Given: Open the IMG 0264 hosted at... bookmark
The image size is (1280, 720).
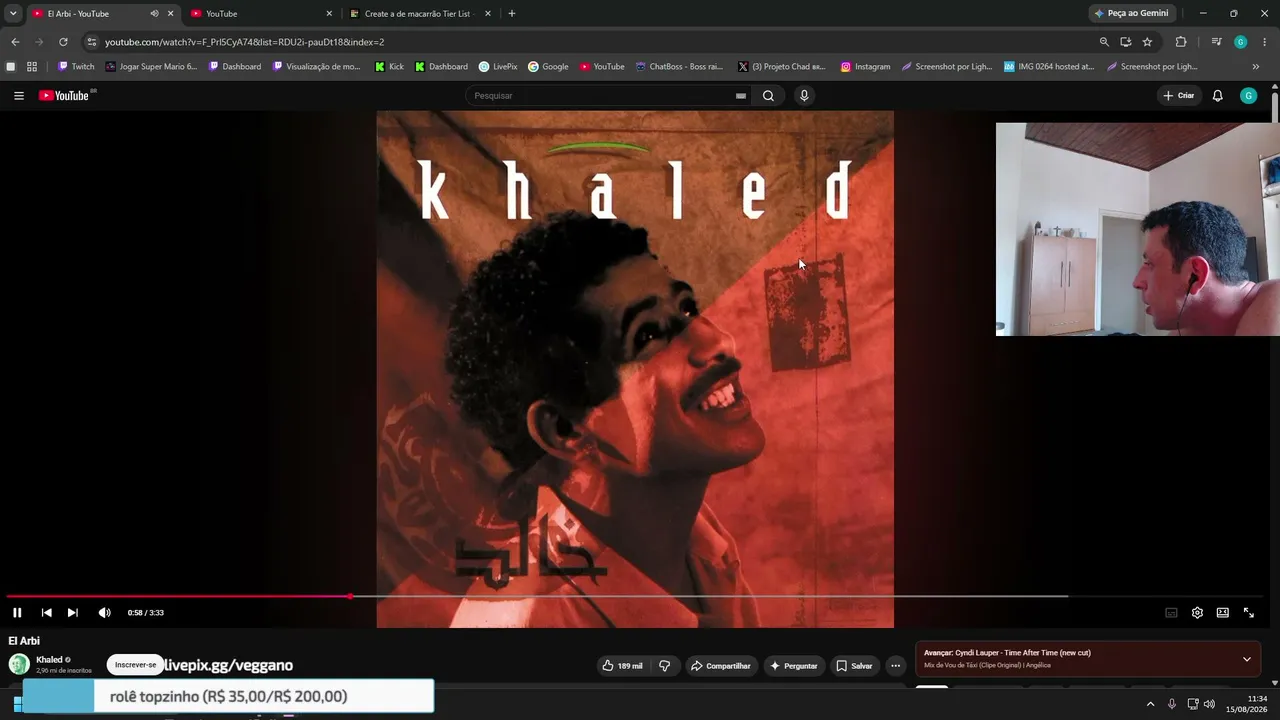Looking at the screenshot, I should (x=1049, y=67).
